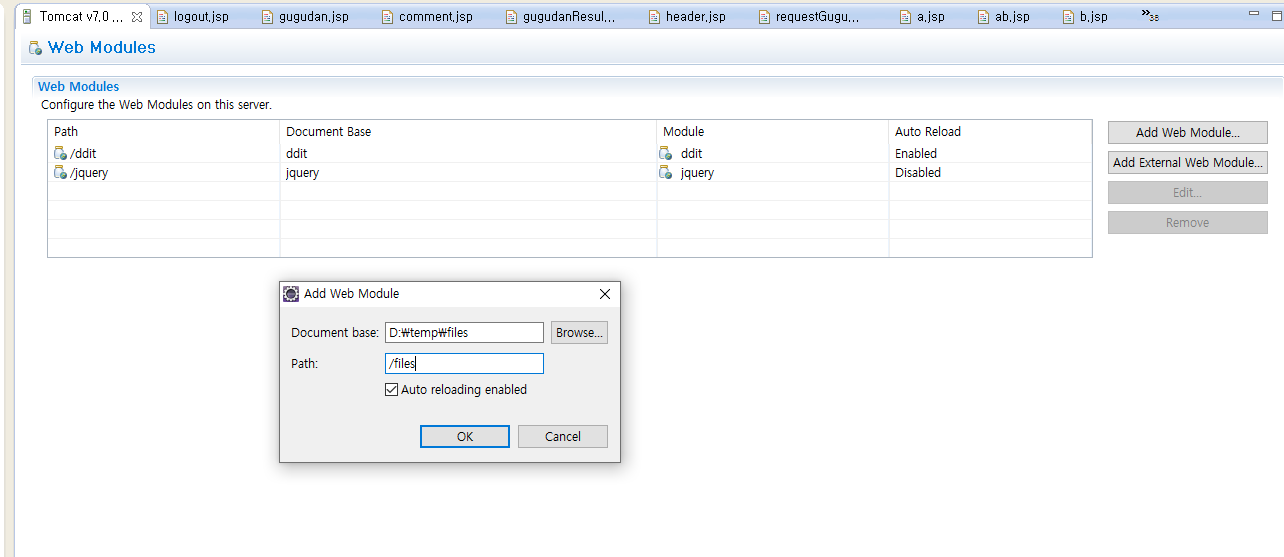Click the disabled Edit... button
This screenshot has height=557, width=1284.
click(x=1188, y=192)
